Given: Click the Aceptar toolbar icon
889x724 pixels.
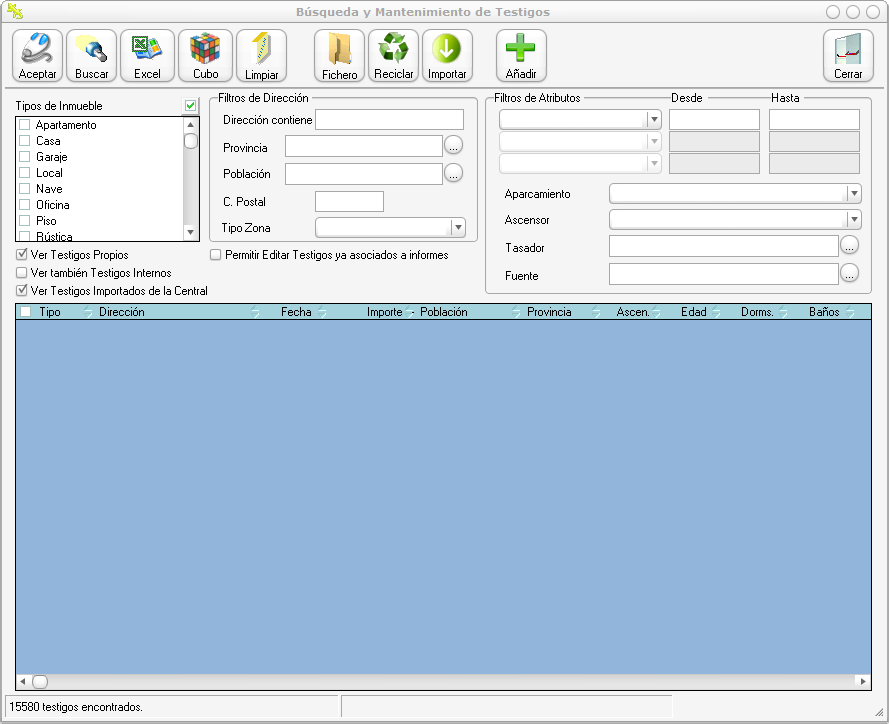Looking at the screenshot, I should (x=38, y=55).
